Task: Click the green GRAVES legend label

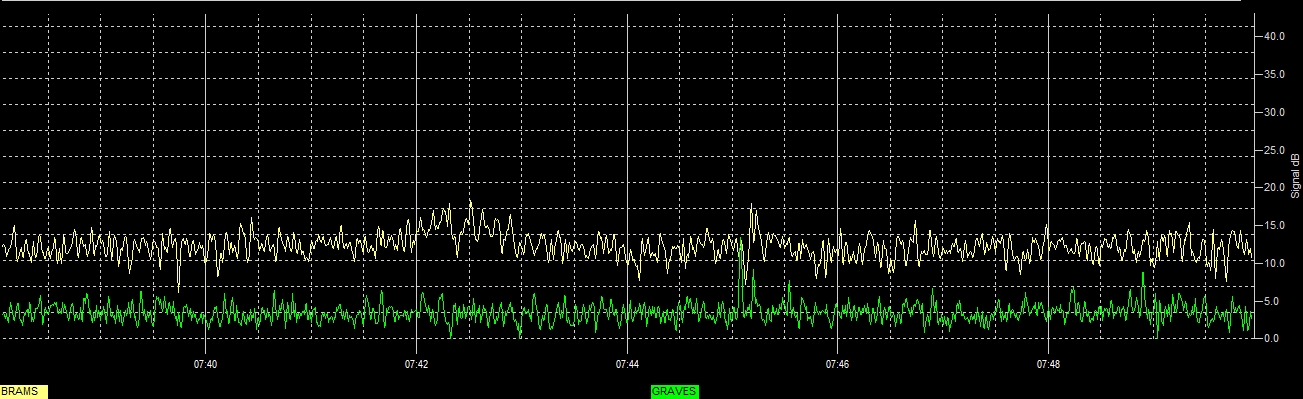Action: pos(675,392)
